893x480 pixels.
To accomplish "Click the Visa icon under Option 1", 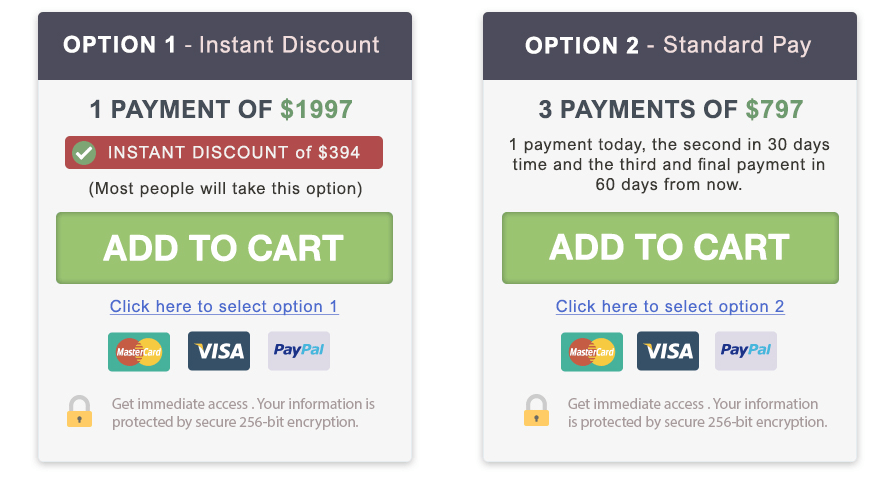I will coord(219,351).
